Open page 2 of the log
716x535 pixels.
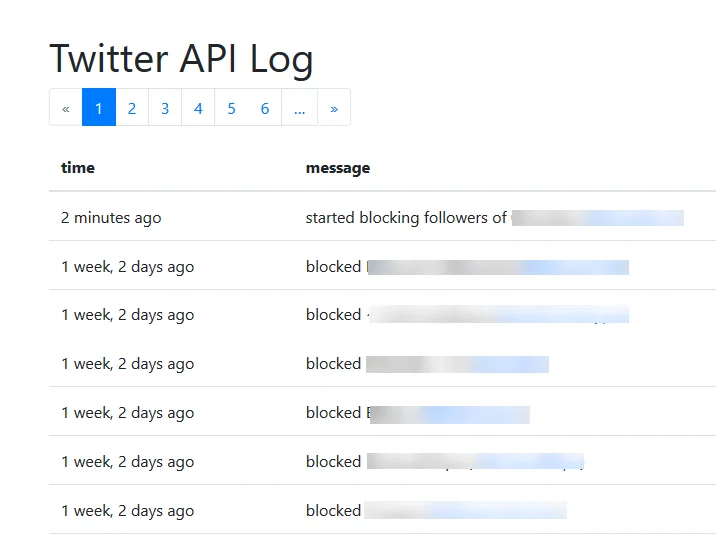(x=132, y=108)
